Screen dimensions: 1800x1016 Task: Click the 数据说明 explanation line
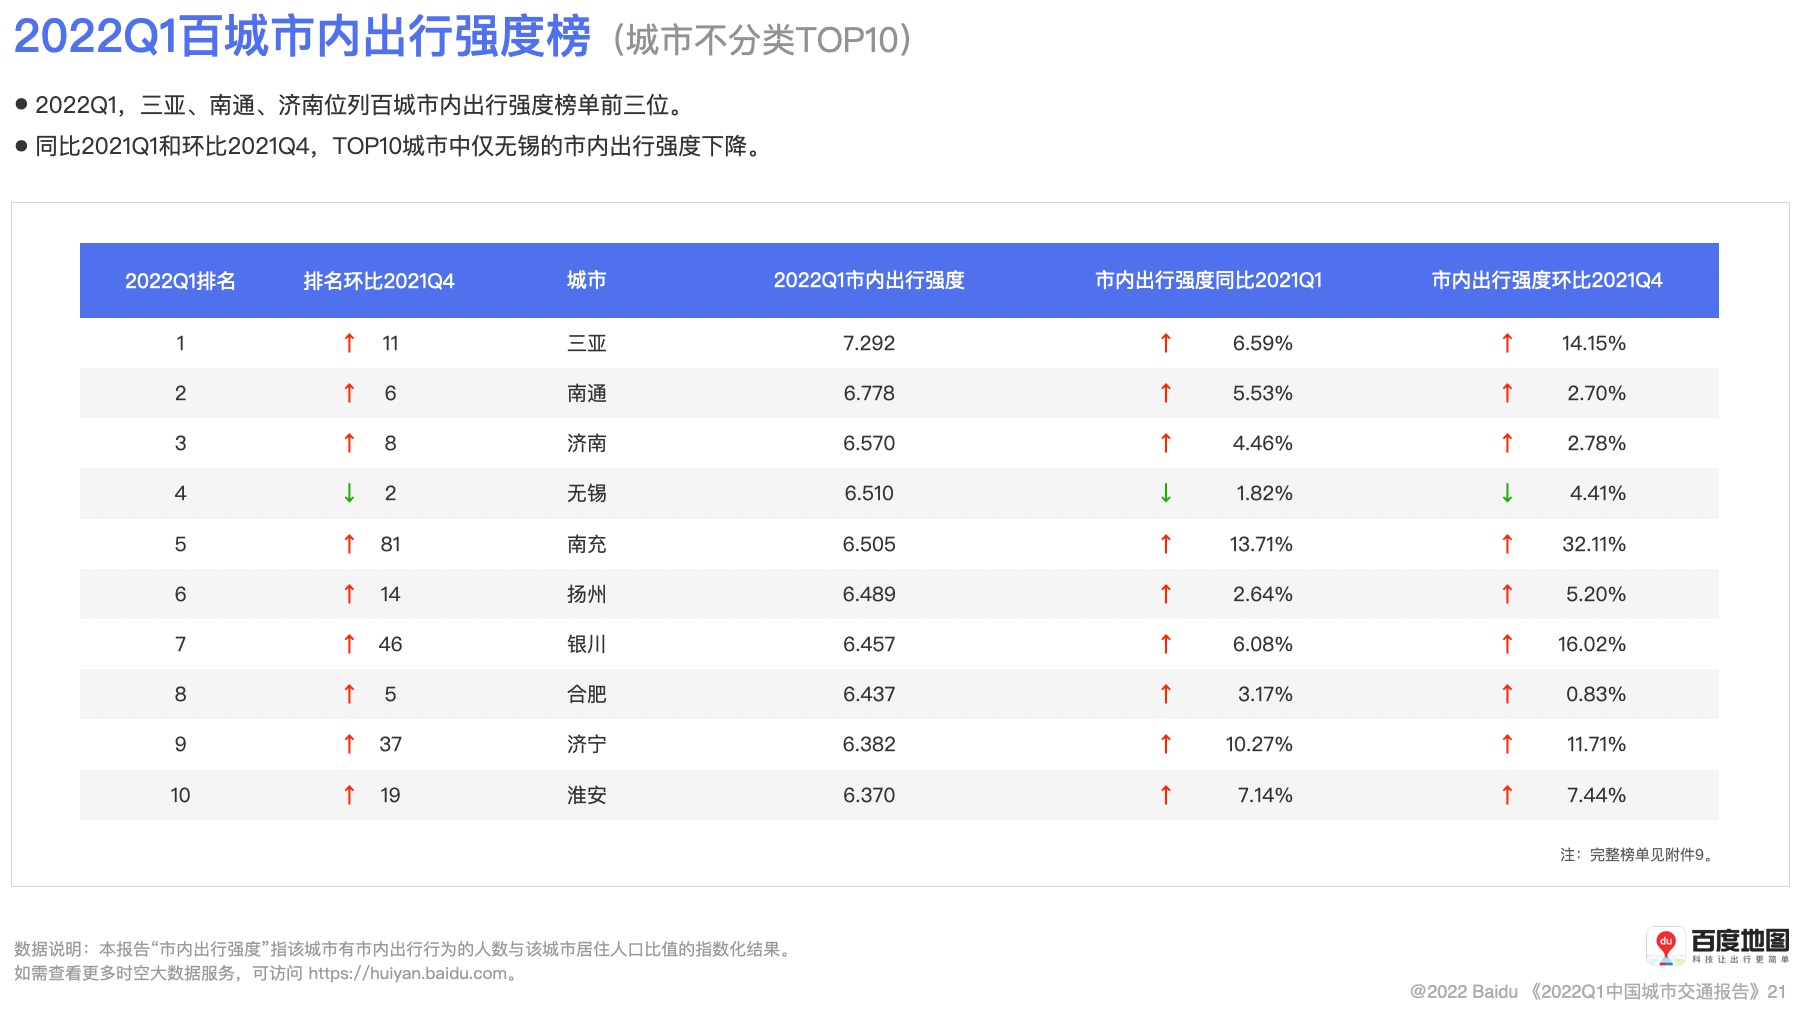pyautogui.click(x=405, y=949)
